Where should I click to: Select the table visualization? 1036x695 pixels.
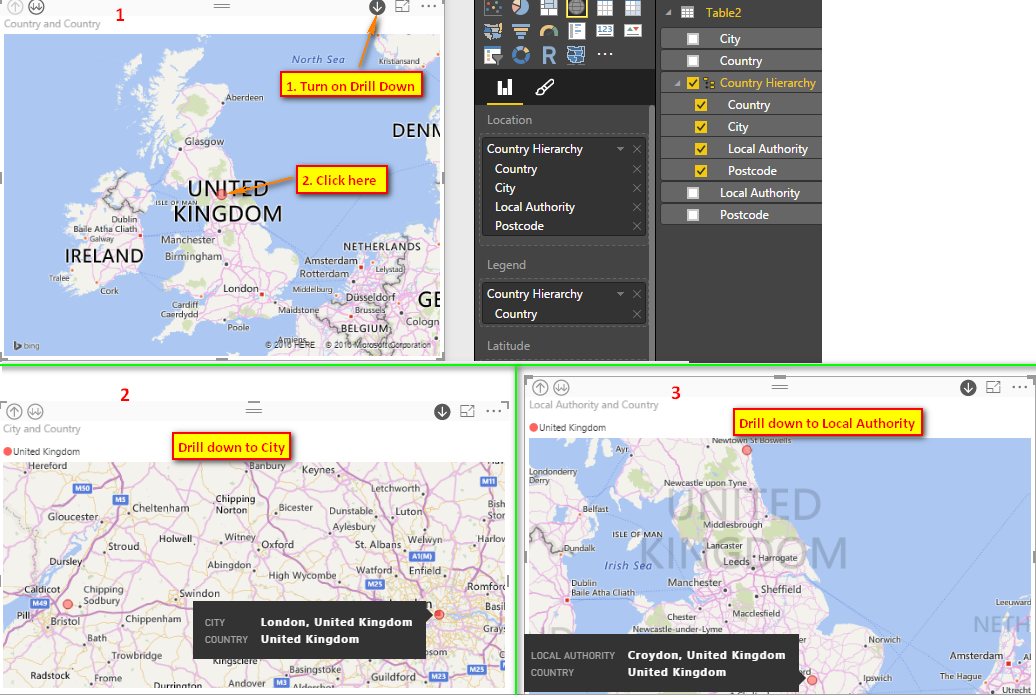point(605,7)
